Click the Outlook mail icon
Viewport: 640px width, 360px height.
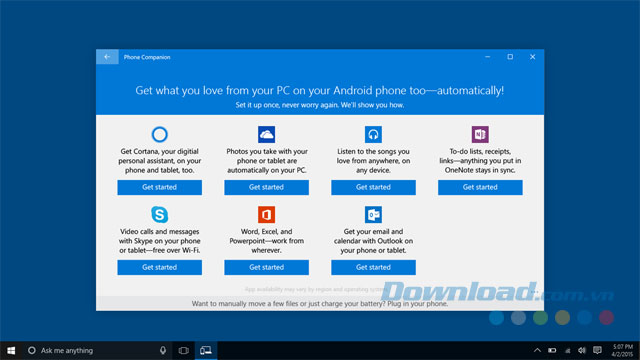pos(373,214)
